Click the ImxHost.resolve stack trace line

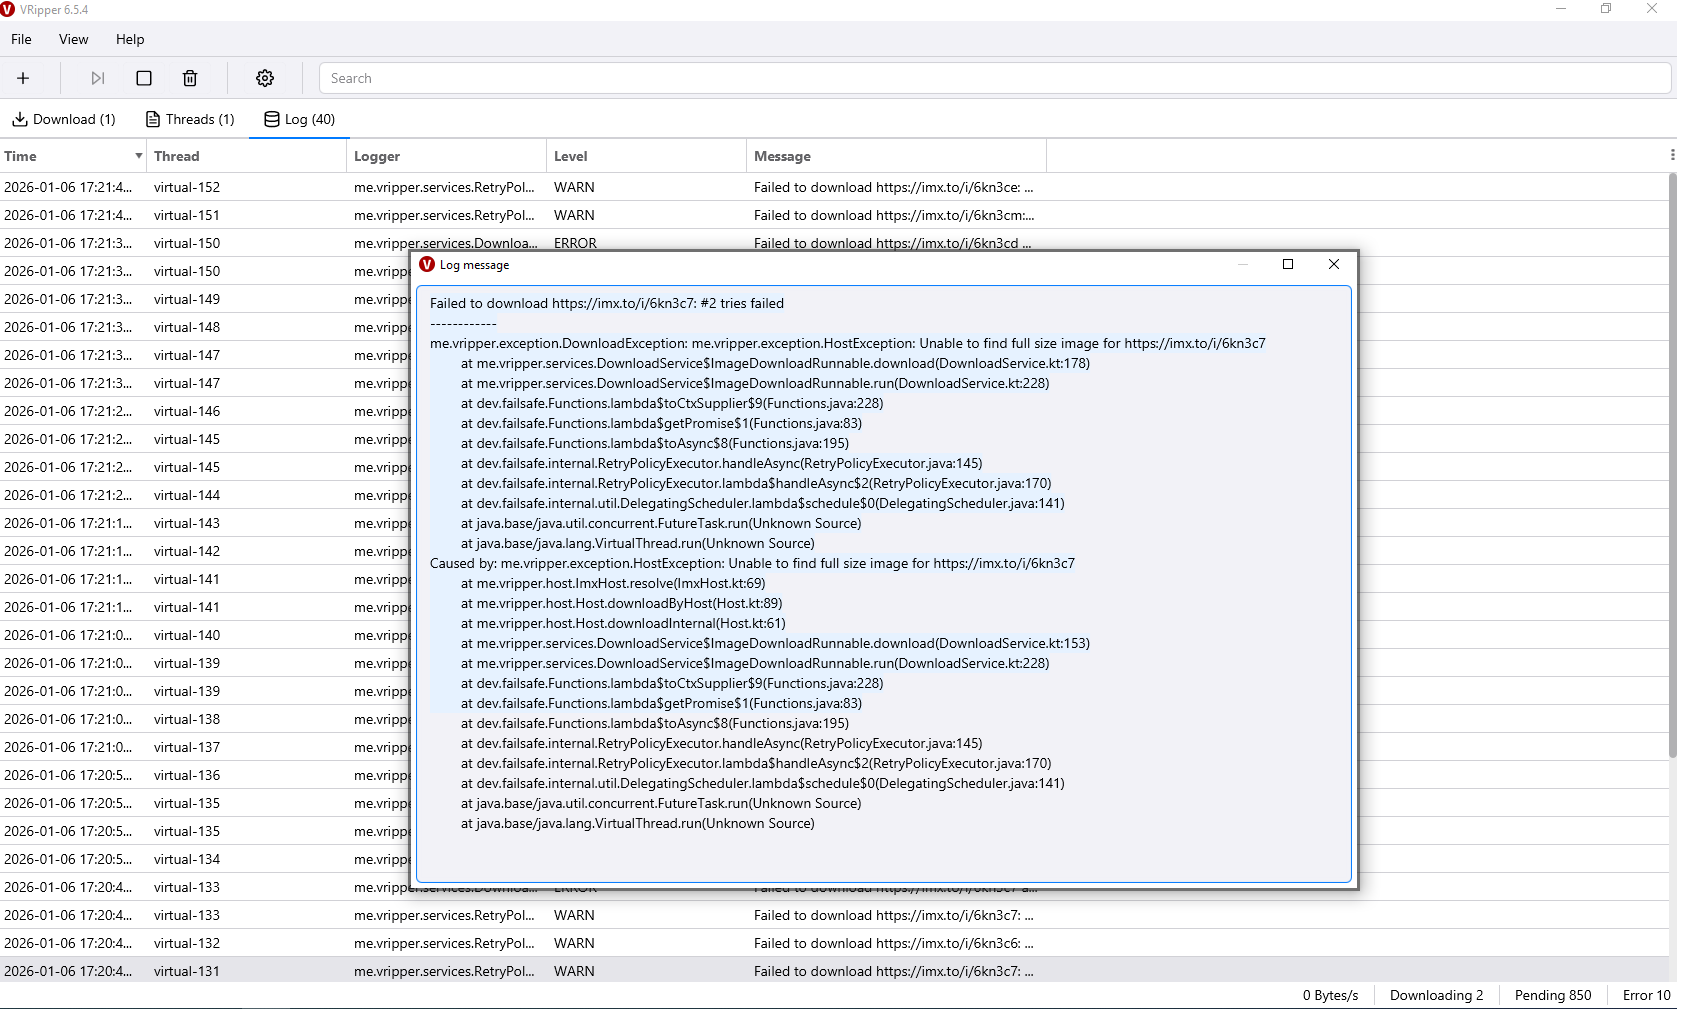(613, 583)
